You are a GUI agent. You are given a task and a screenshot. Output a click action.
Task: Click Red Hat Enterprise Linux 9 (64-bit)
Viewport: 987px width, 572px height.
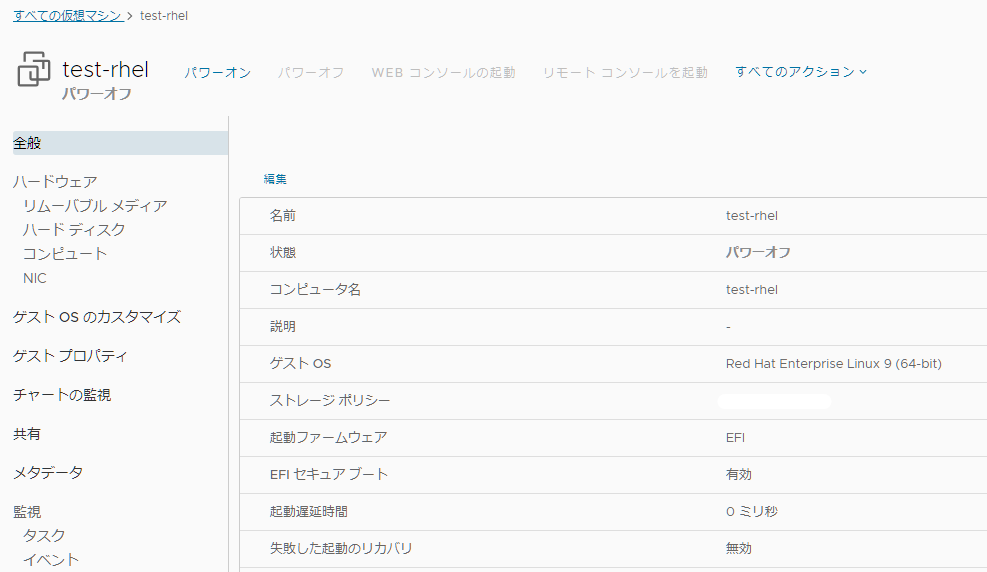(x=833, y=364)
